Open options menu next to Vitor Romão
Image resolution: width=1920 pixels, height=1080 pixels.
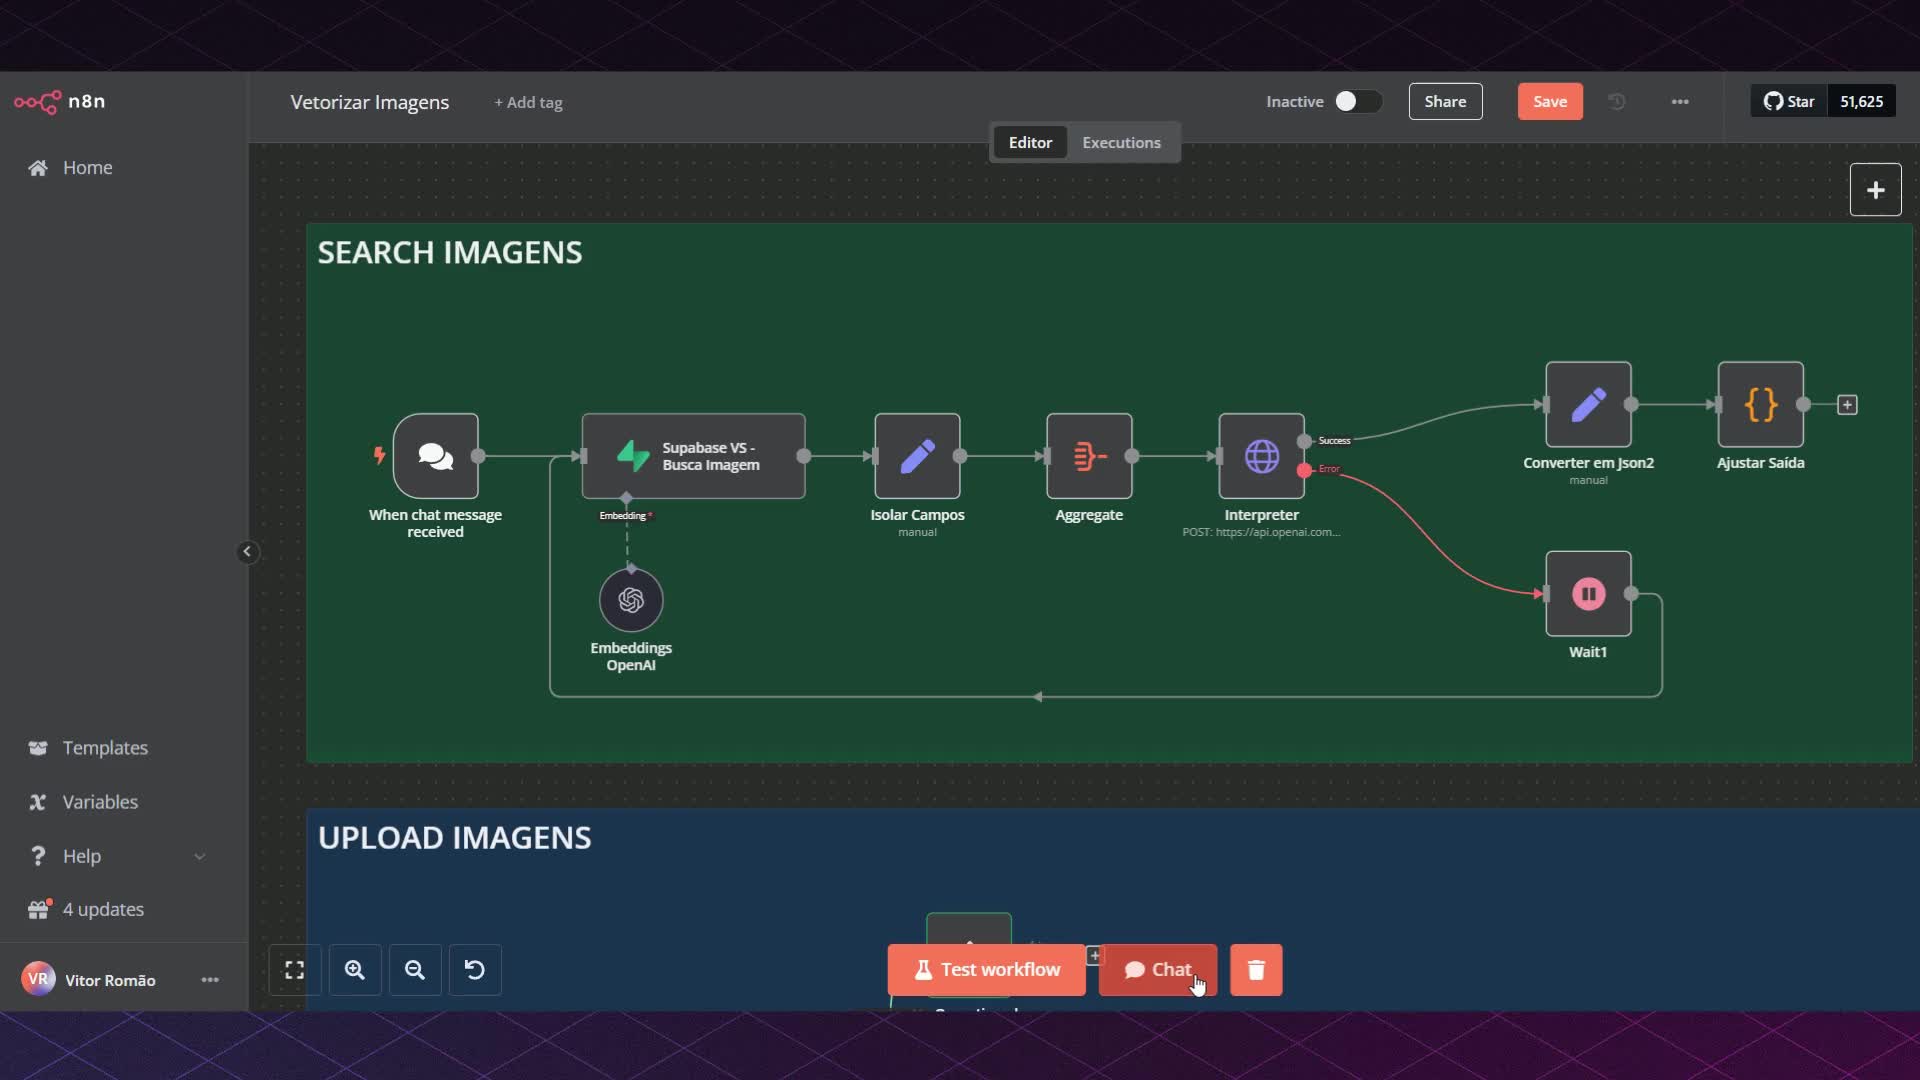pos(210,979)
